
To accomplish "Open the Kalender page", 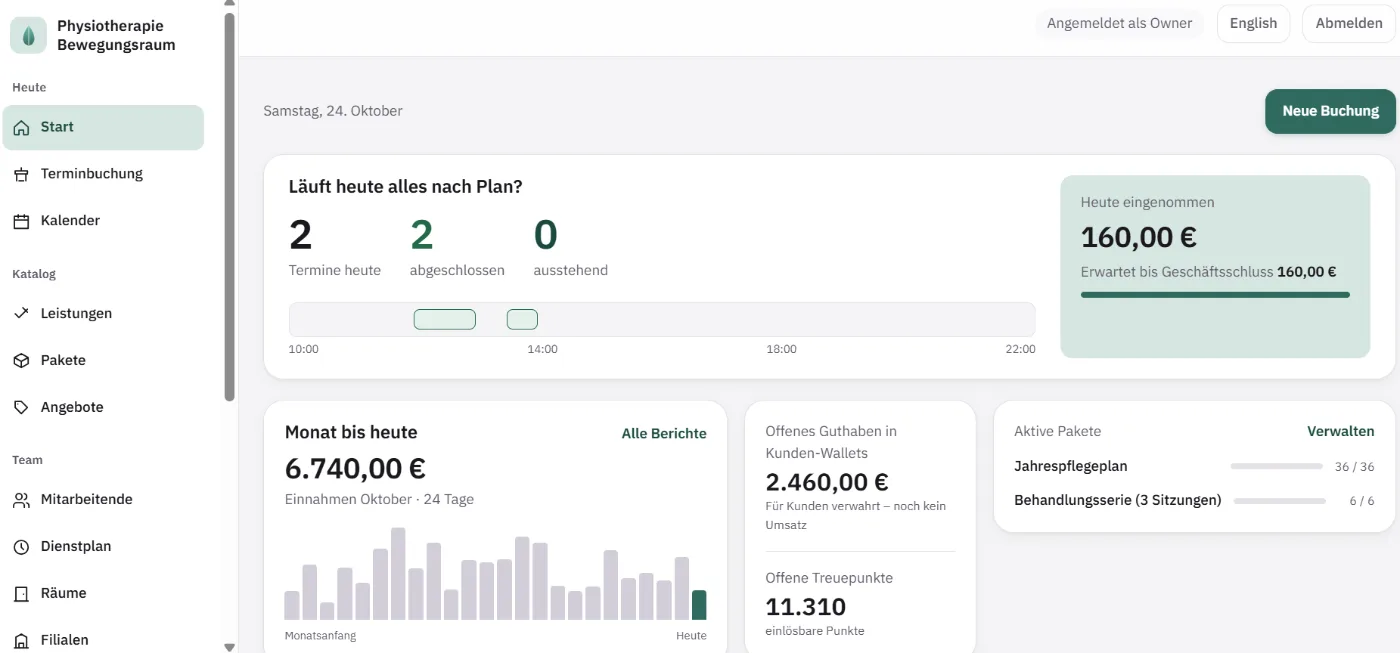I will click(103, 220).
